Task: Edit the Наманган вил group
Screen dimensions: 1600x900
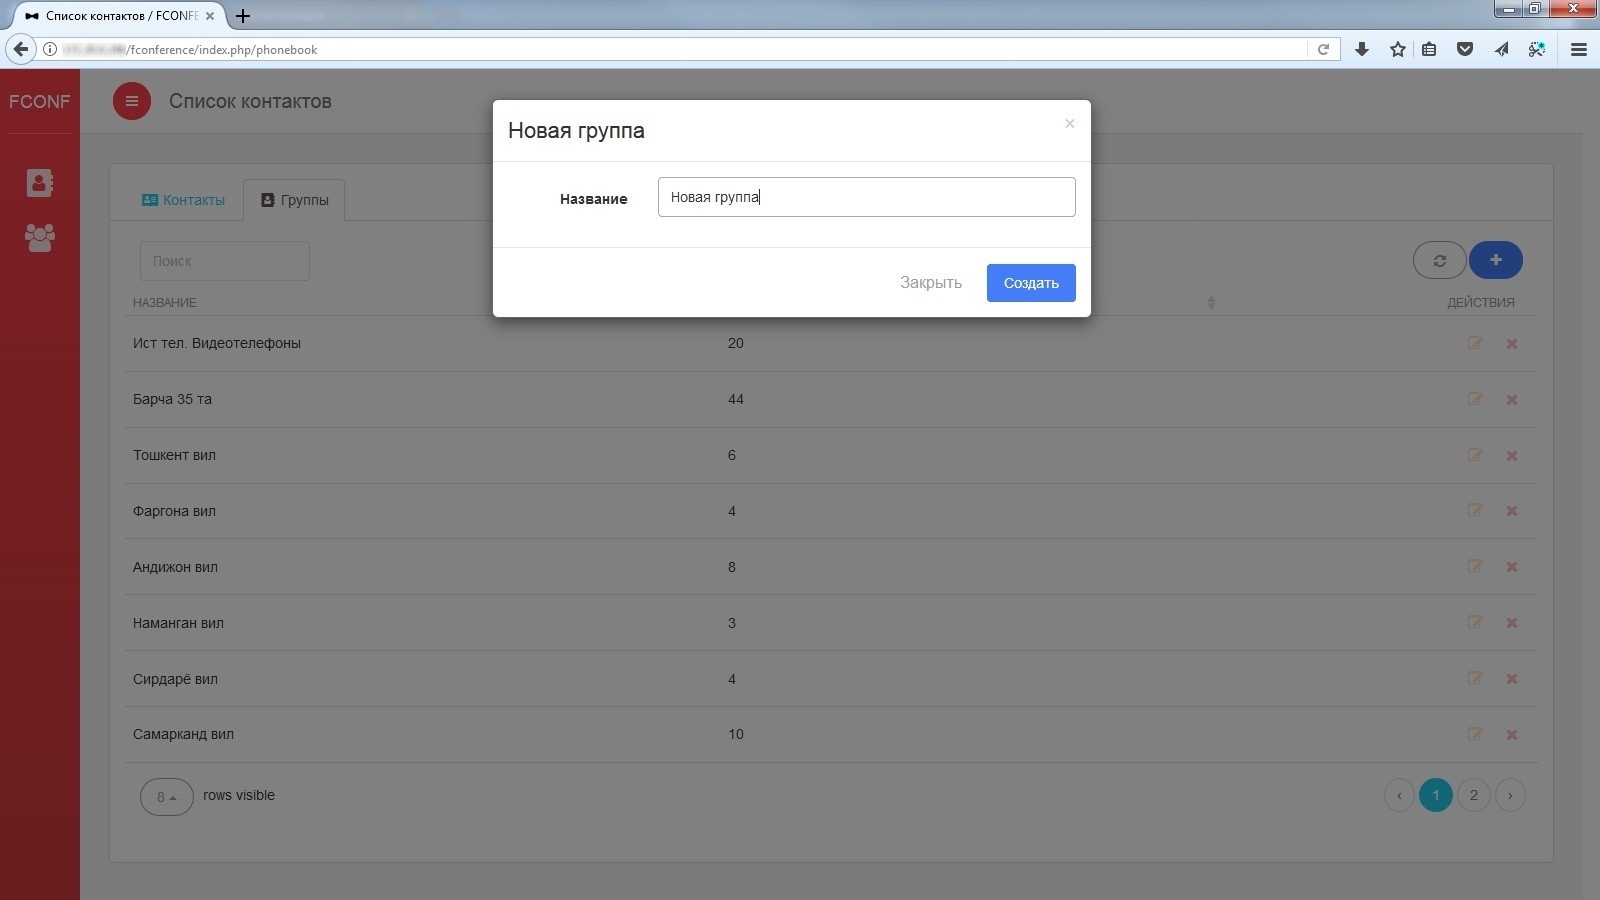Action: coord(1475,622)
